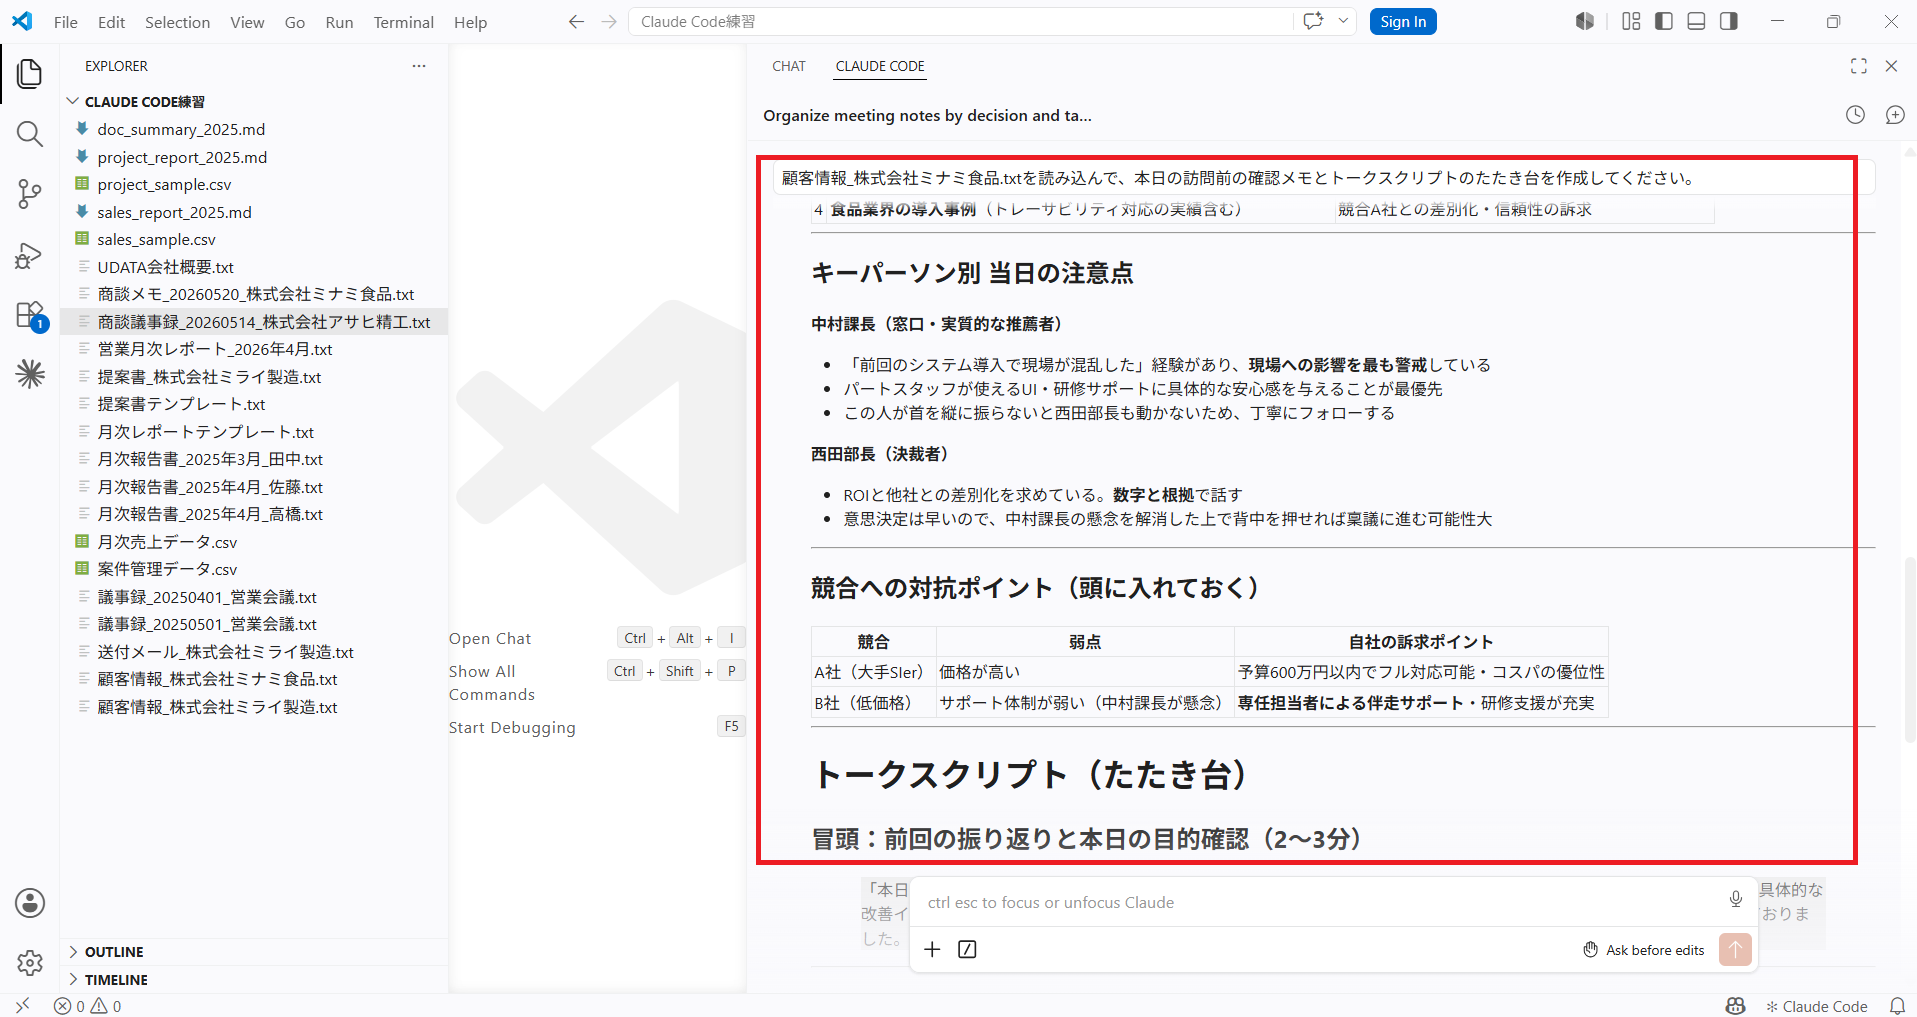Go forward with the navigation arrow
Viewport: 1917px width, 1017px height.
pos(609,22)
